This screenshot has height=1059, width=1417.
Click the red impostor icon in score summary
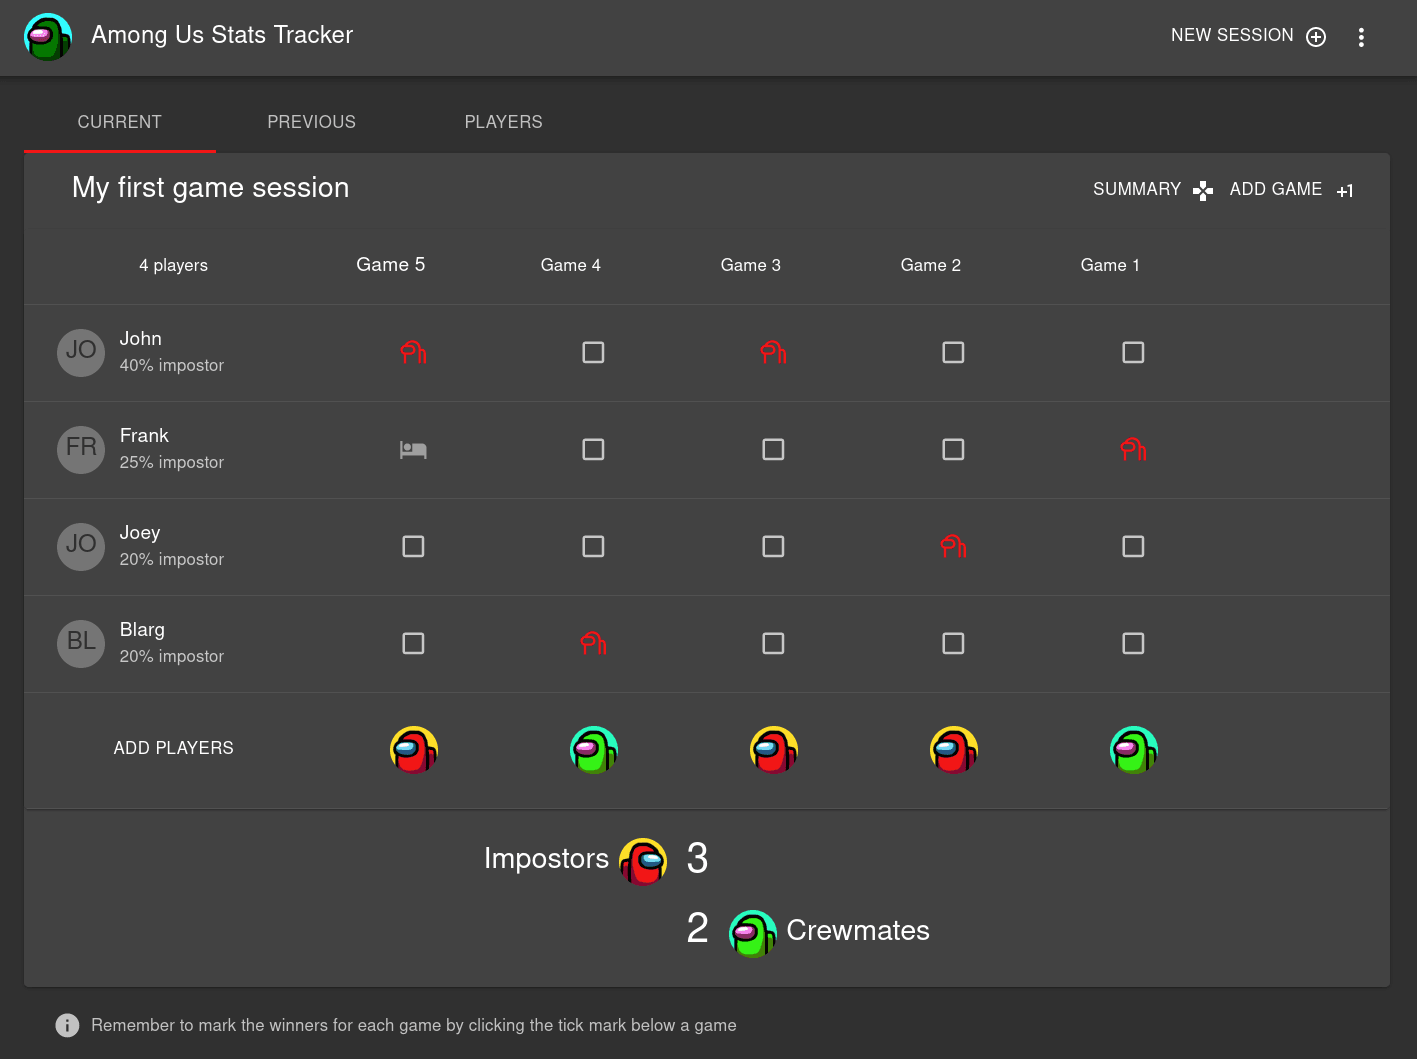pos(643,861)
